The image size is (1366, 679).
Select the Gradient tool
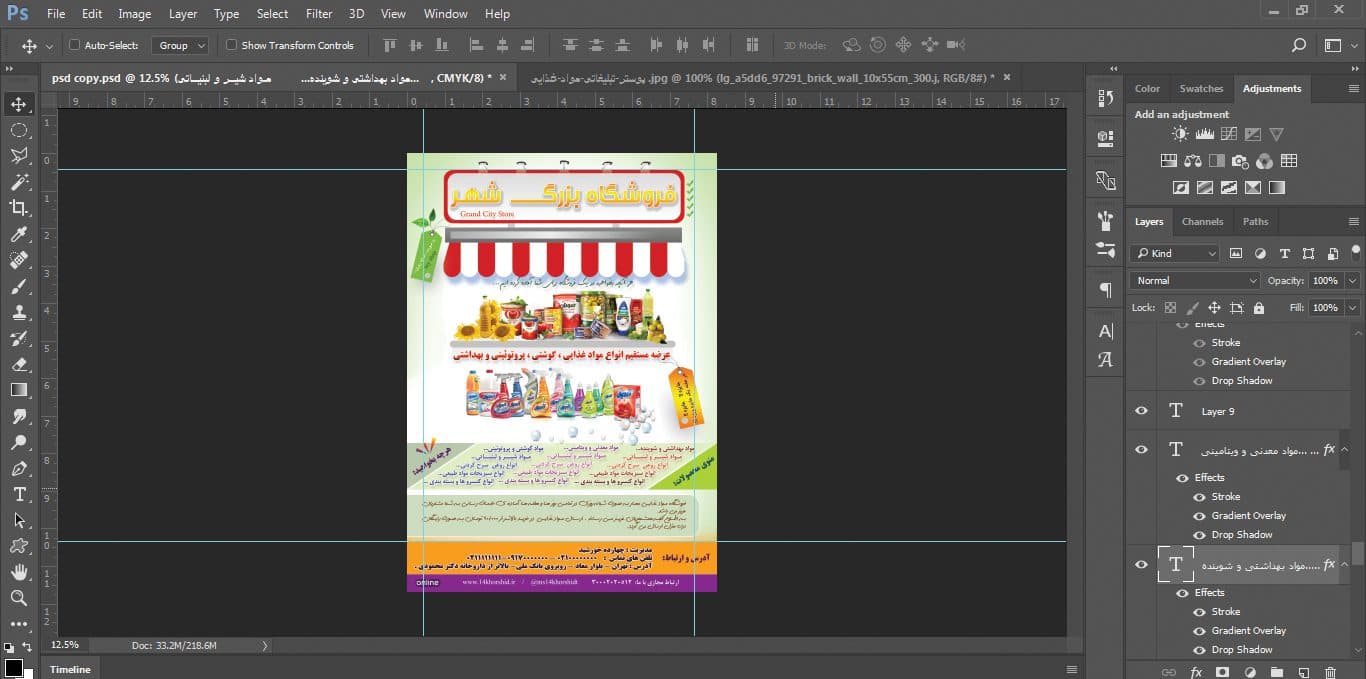point(19,390)
